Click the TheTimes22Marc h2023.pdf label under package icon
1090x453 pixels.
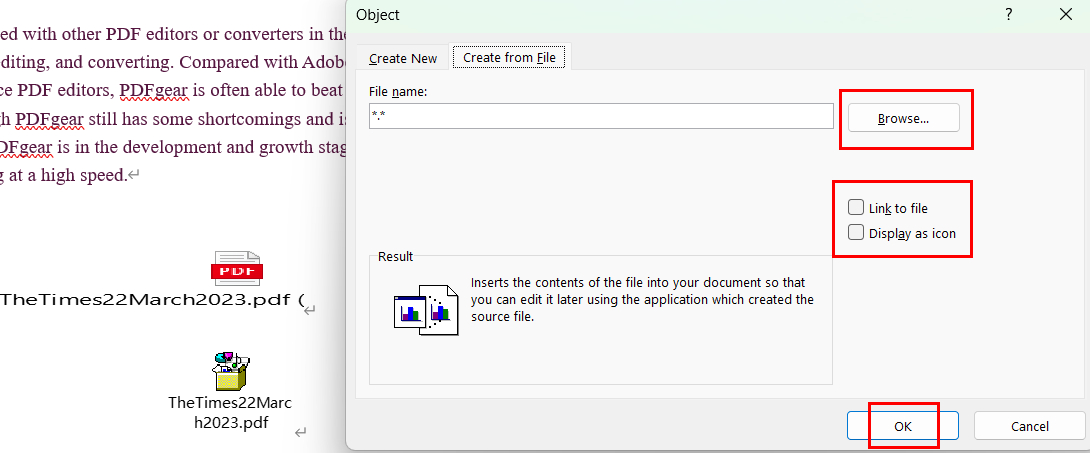231,413
